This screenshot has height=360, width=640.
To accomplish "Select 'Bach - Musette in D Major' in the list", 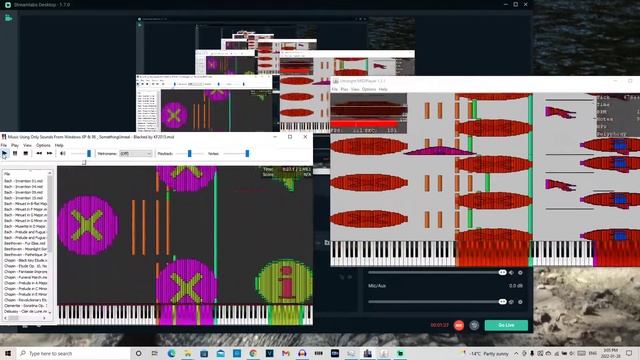I will click(x=25, y=226).
